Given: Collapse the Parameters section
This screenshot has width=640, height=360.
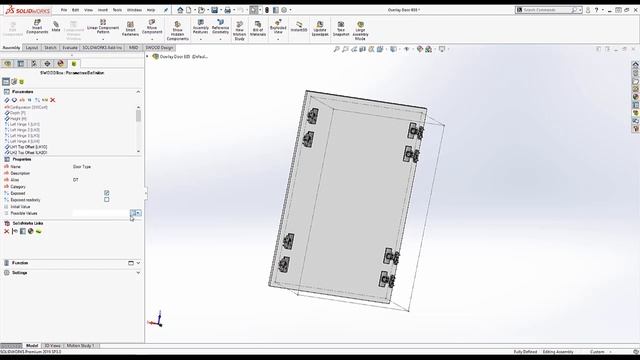Looking at the screenshot, I should coord(138,92).
